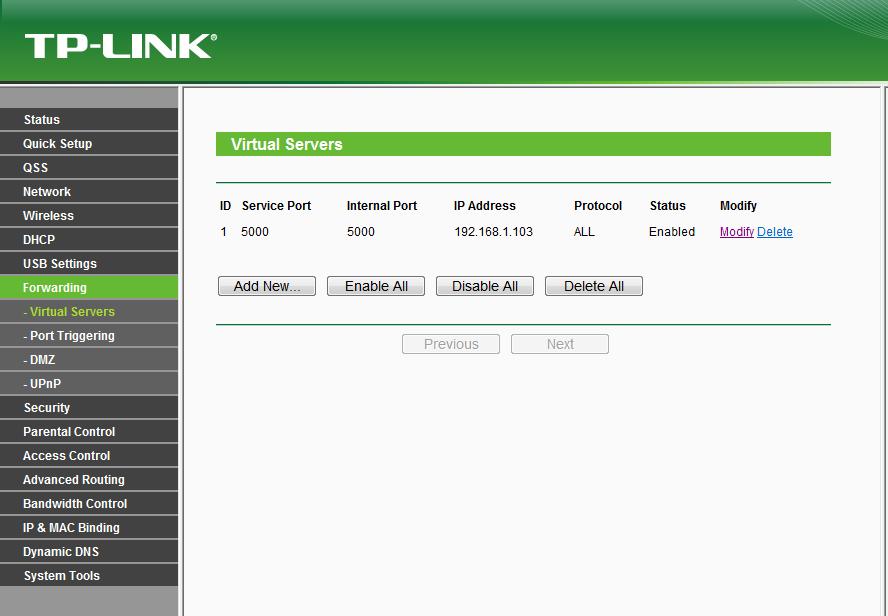Expand the Wireless settings section

point(48,216)
